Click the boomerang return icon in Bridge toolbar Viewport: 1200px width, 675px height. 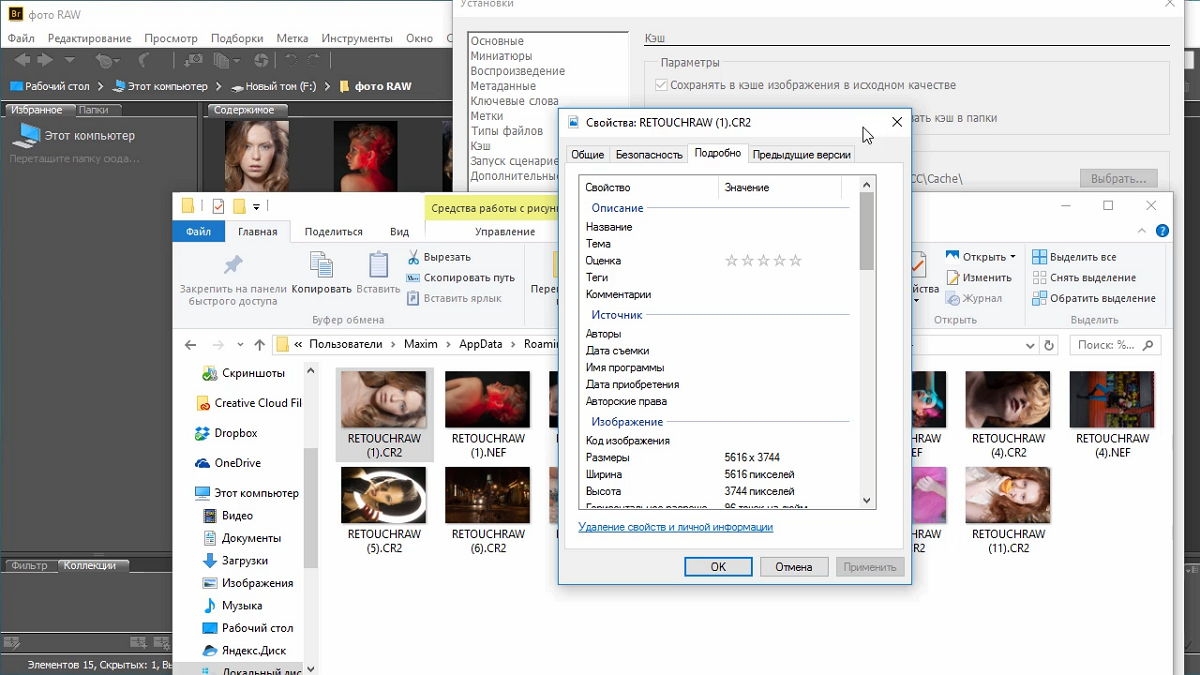coord(142,61)
